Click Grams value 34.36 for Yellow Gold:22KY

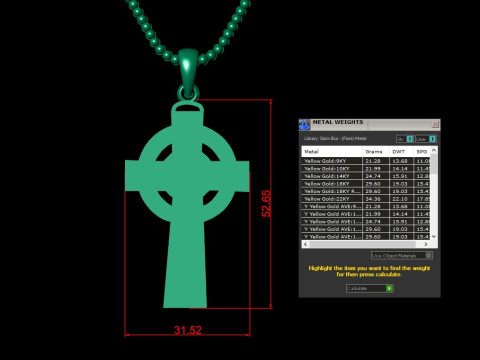[x=373, y=199]
